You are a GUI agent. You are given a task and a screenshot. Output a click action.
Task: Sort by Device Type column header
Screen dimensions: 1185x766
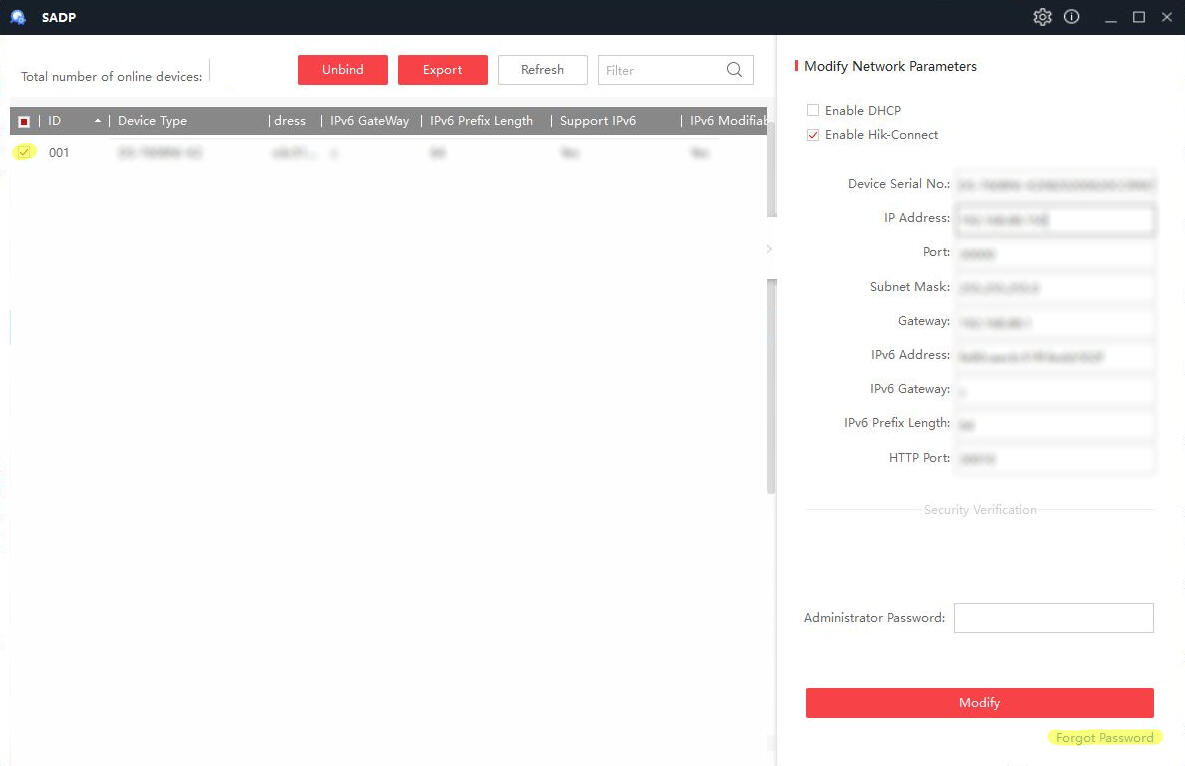152,121
